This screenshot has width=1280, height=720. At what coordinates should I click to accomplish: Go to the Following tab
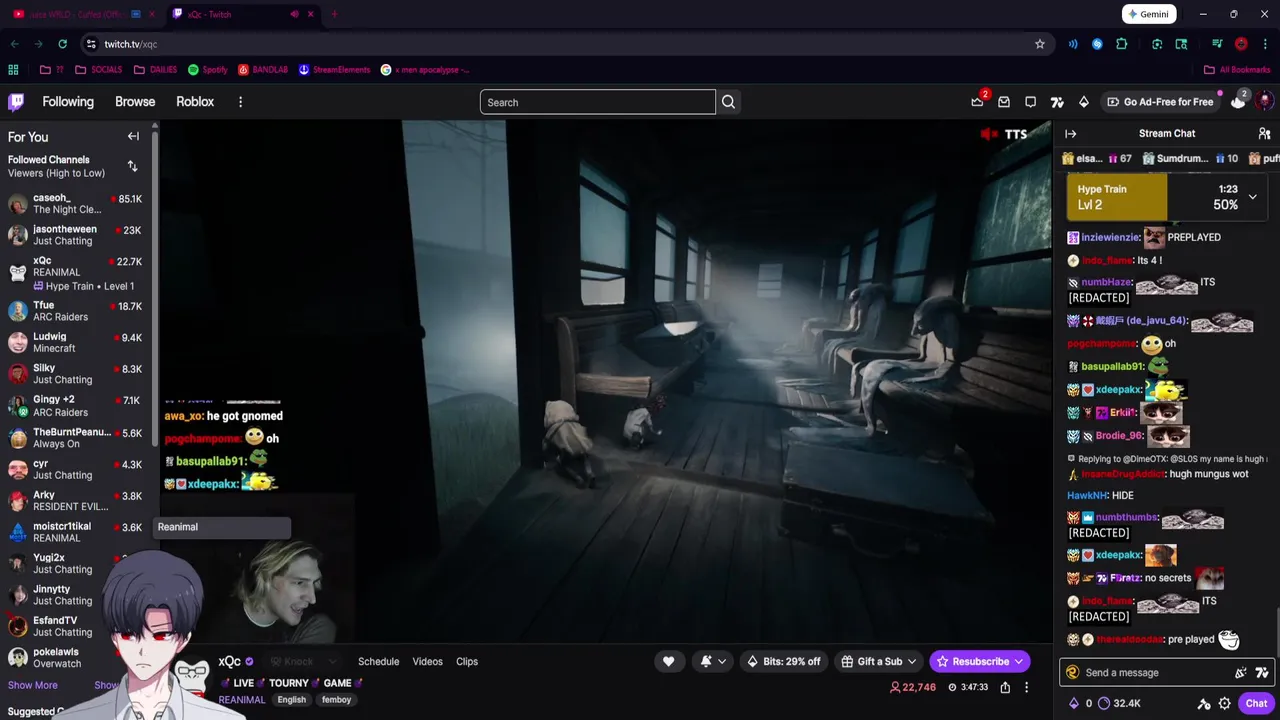(68, 102)
